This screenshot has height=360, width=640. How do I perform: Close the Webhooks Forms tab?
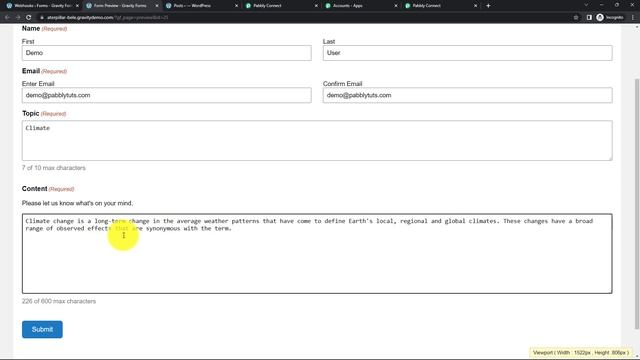(77, 6)
